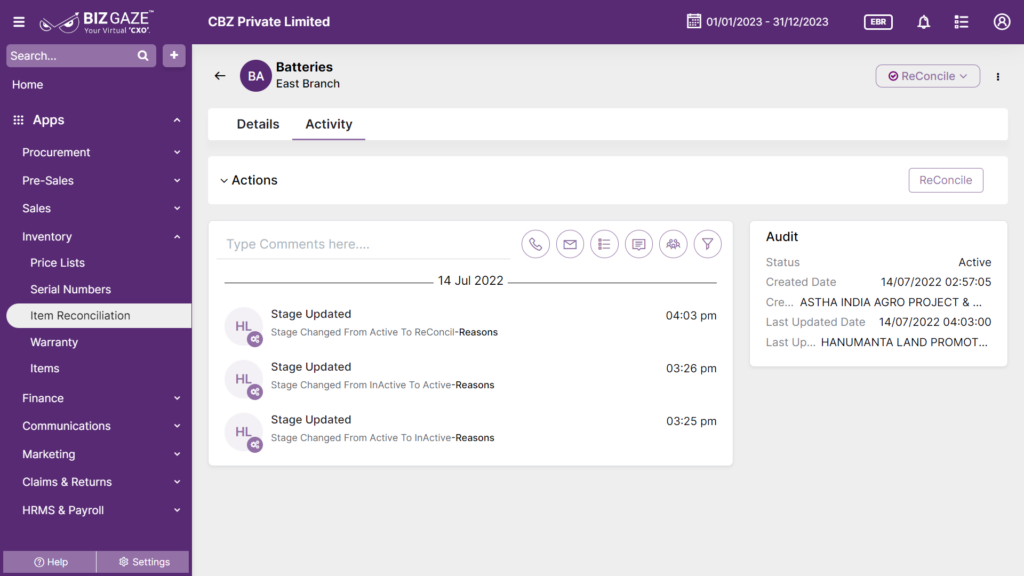Open the hamburger menu icon

pos(19,22)
